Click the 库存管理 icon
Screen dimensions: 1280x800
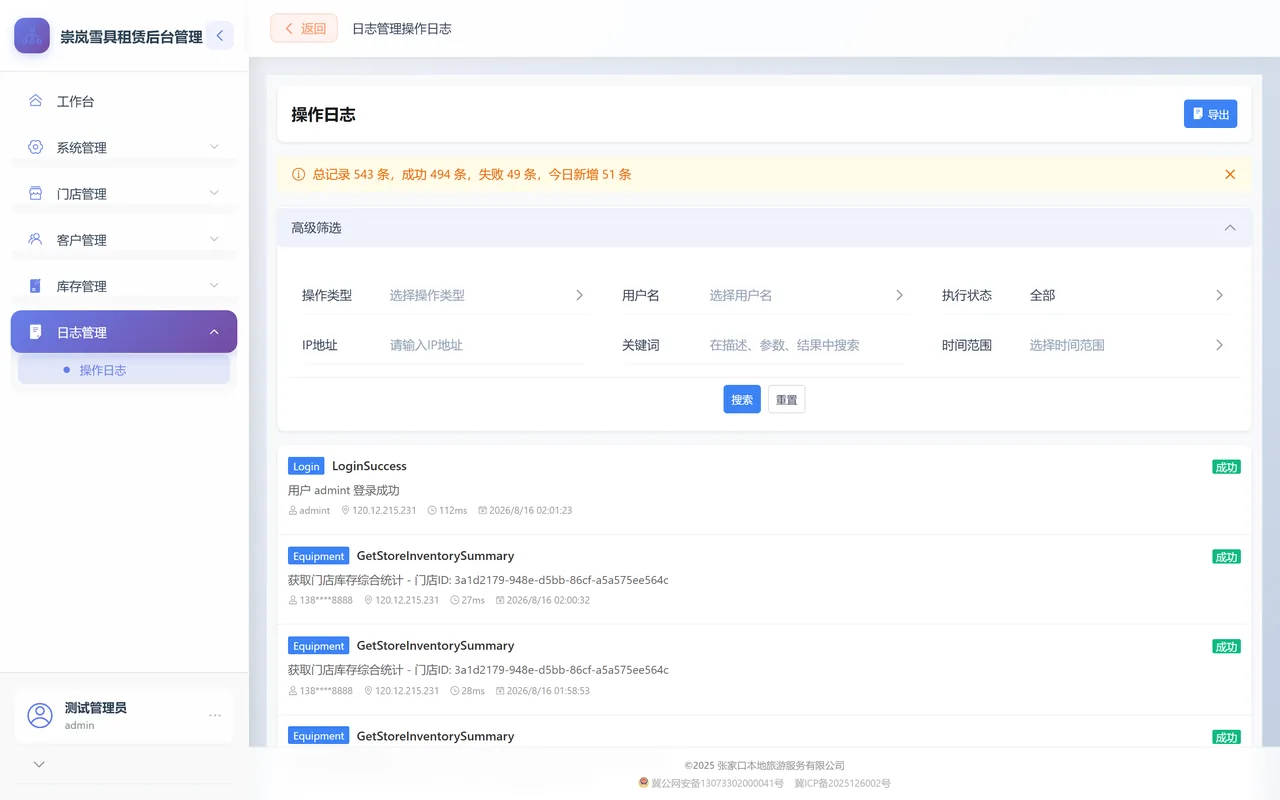tap(36, 285)
